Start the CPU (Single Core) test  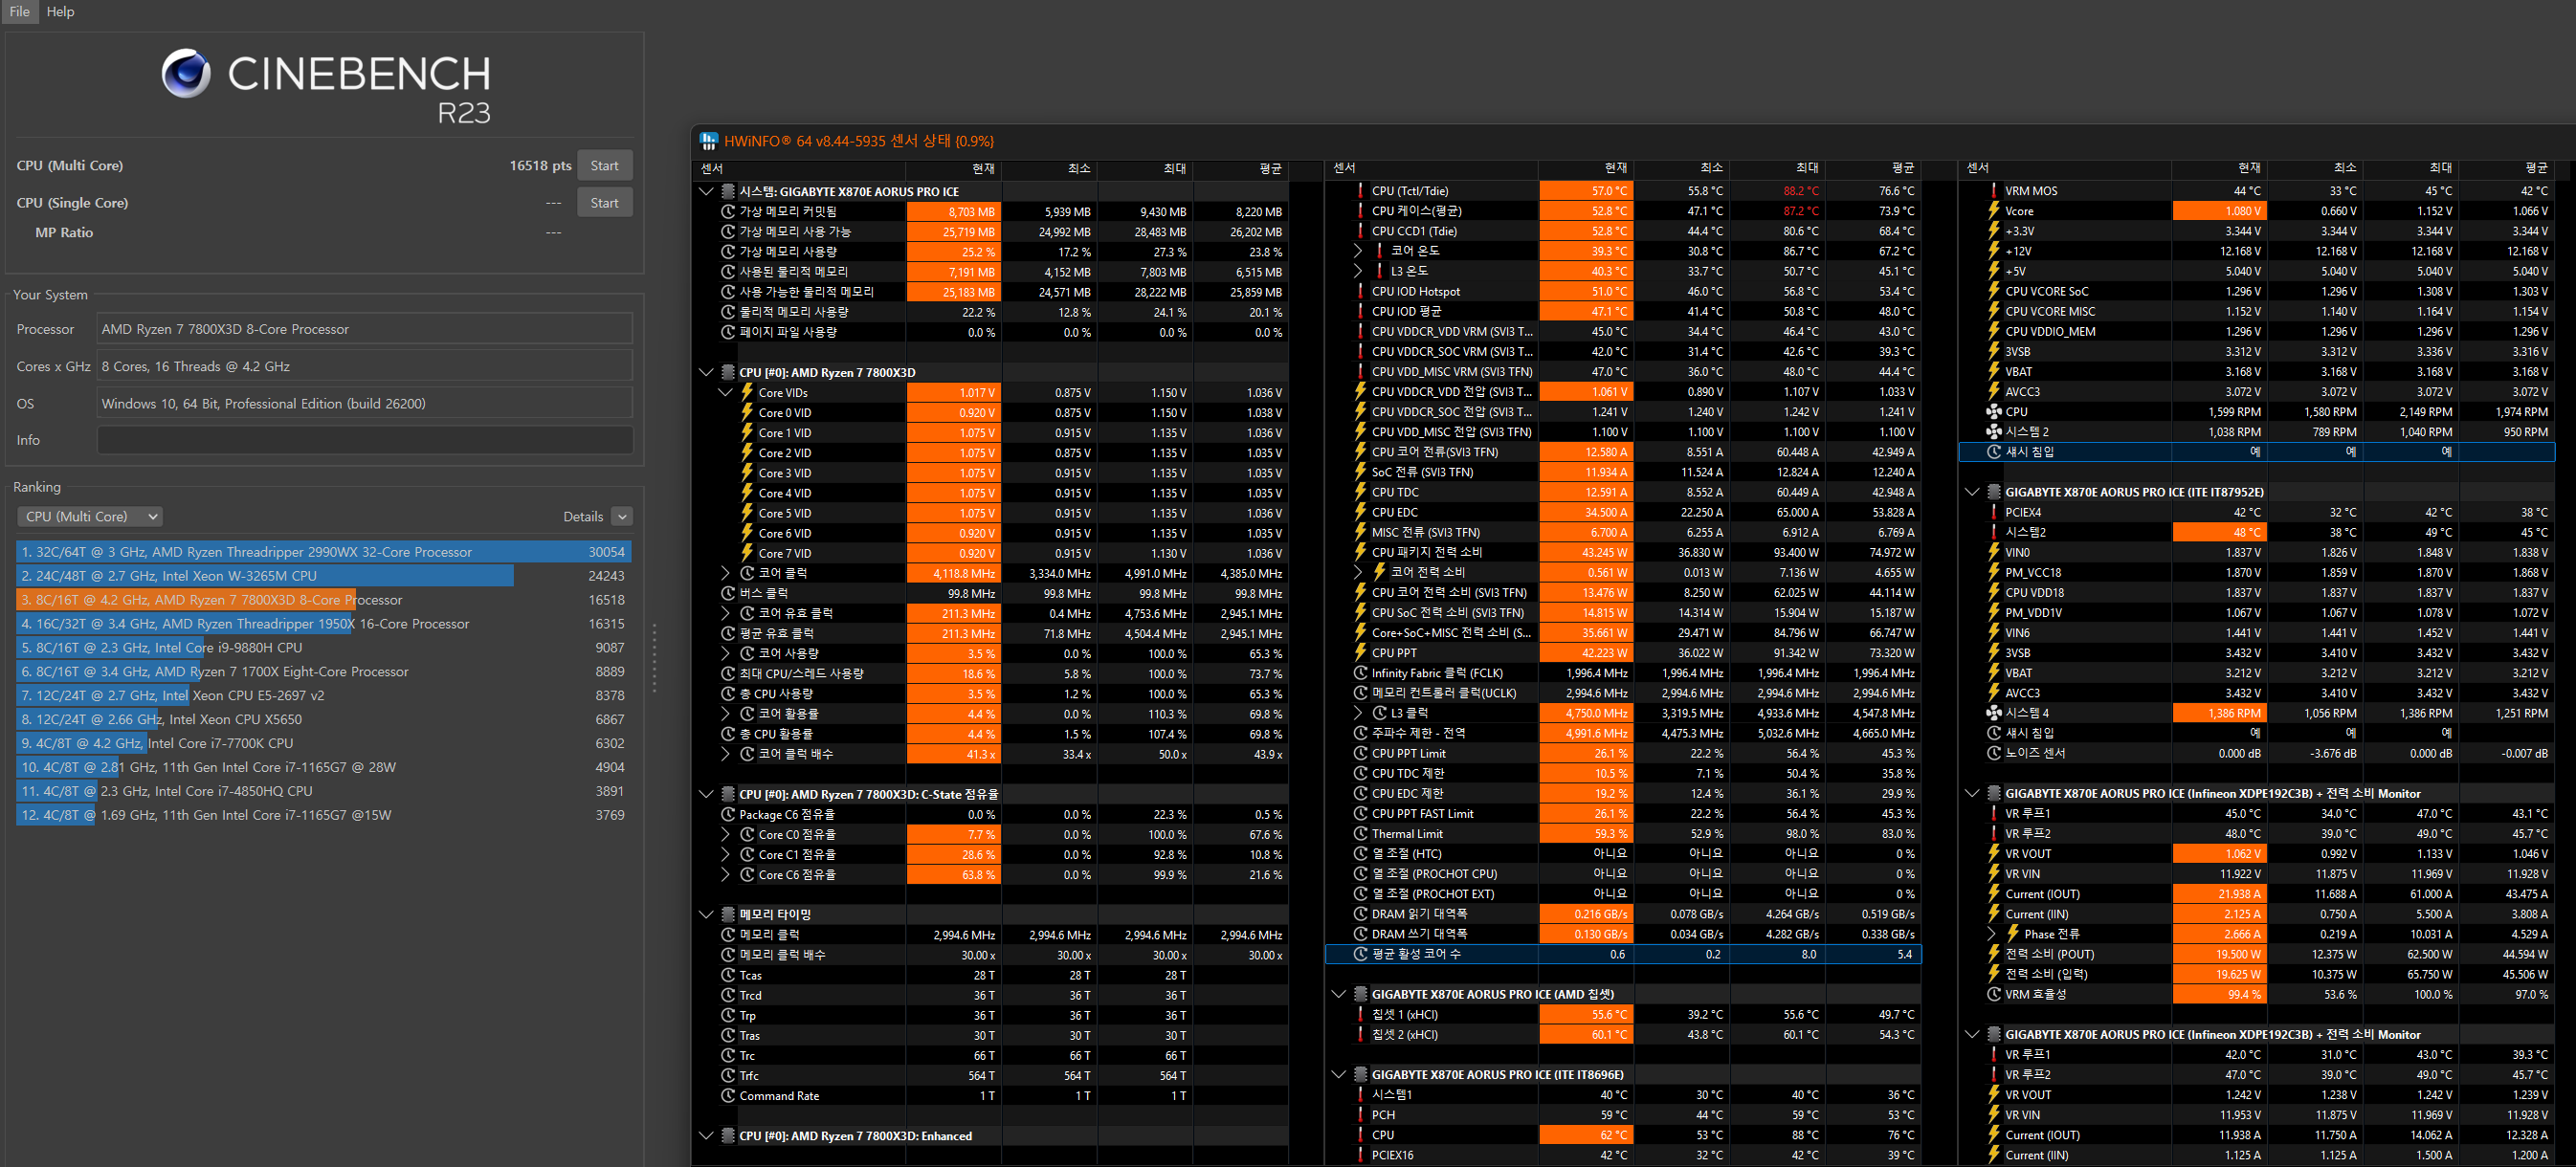(604, 202)
